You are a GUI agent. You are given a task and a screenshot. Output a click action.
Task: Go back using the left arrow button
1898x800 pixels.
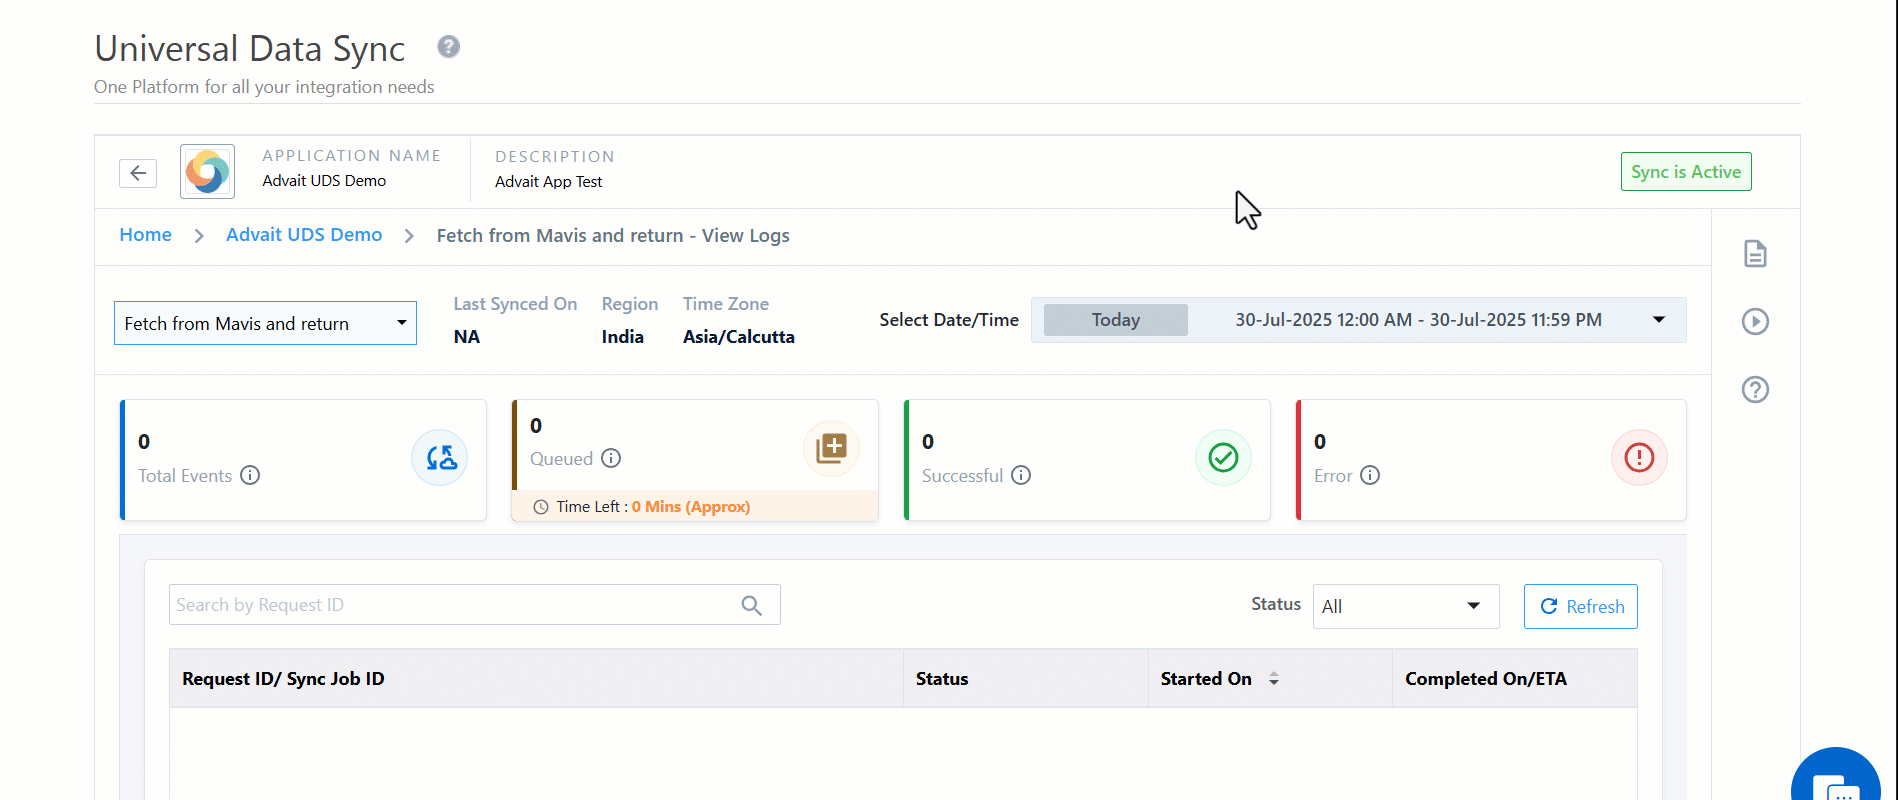138,173
